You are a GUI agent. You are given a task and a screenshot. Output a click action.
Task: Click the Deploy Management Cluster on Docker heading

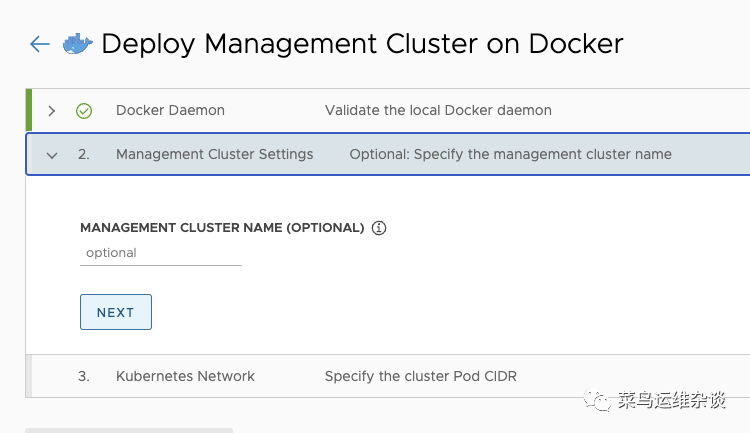pyautogui.click(x=362, y=44)
